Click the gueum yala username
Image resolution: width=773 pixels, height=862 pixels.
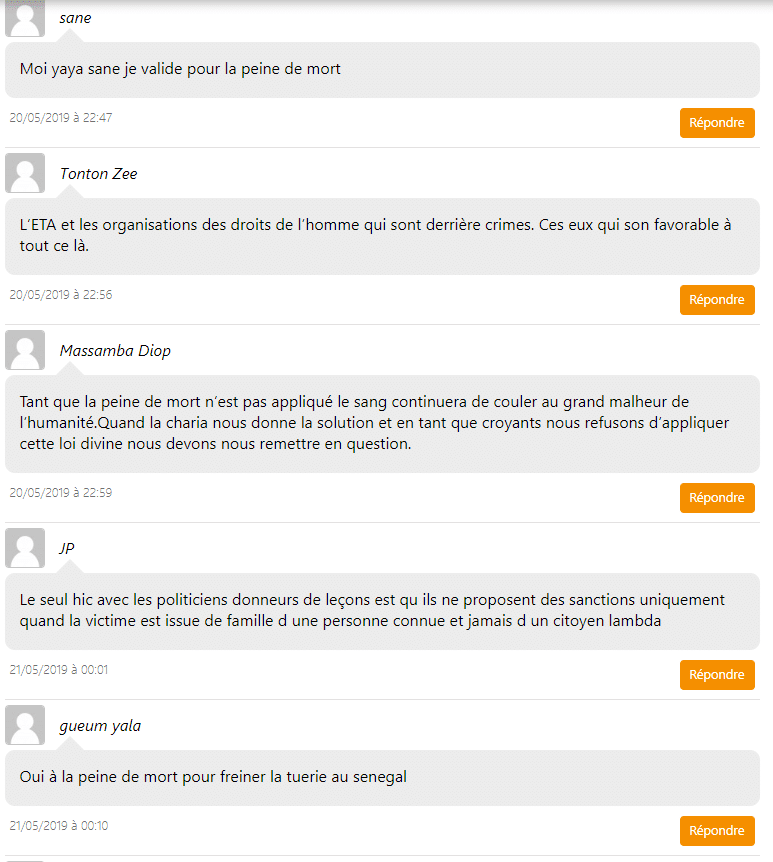[100, 726]
